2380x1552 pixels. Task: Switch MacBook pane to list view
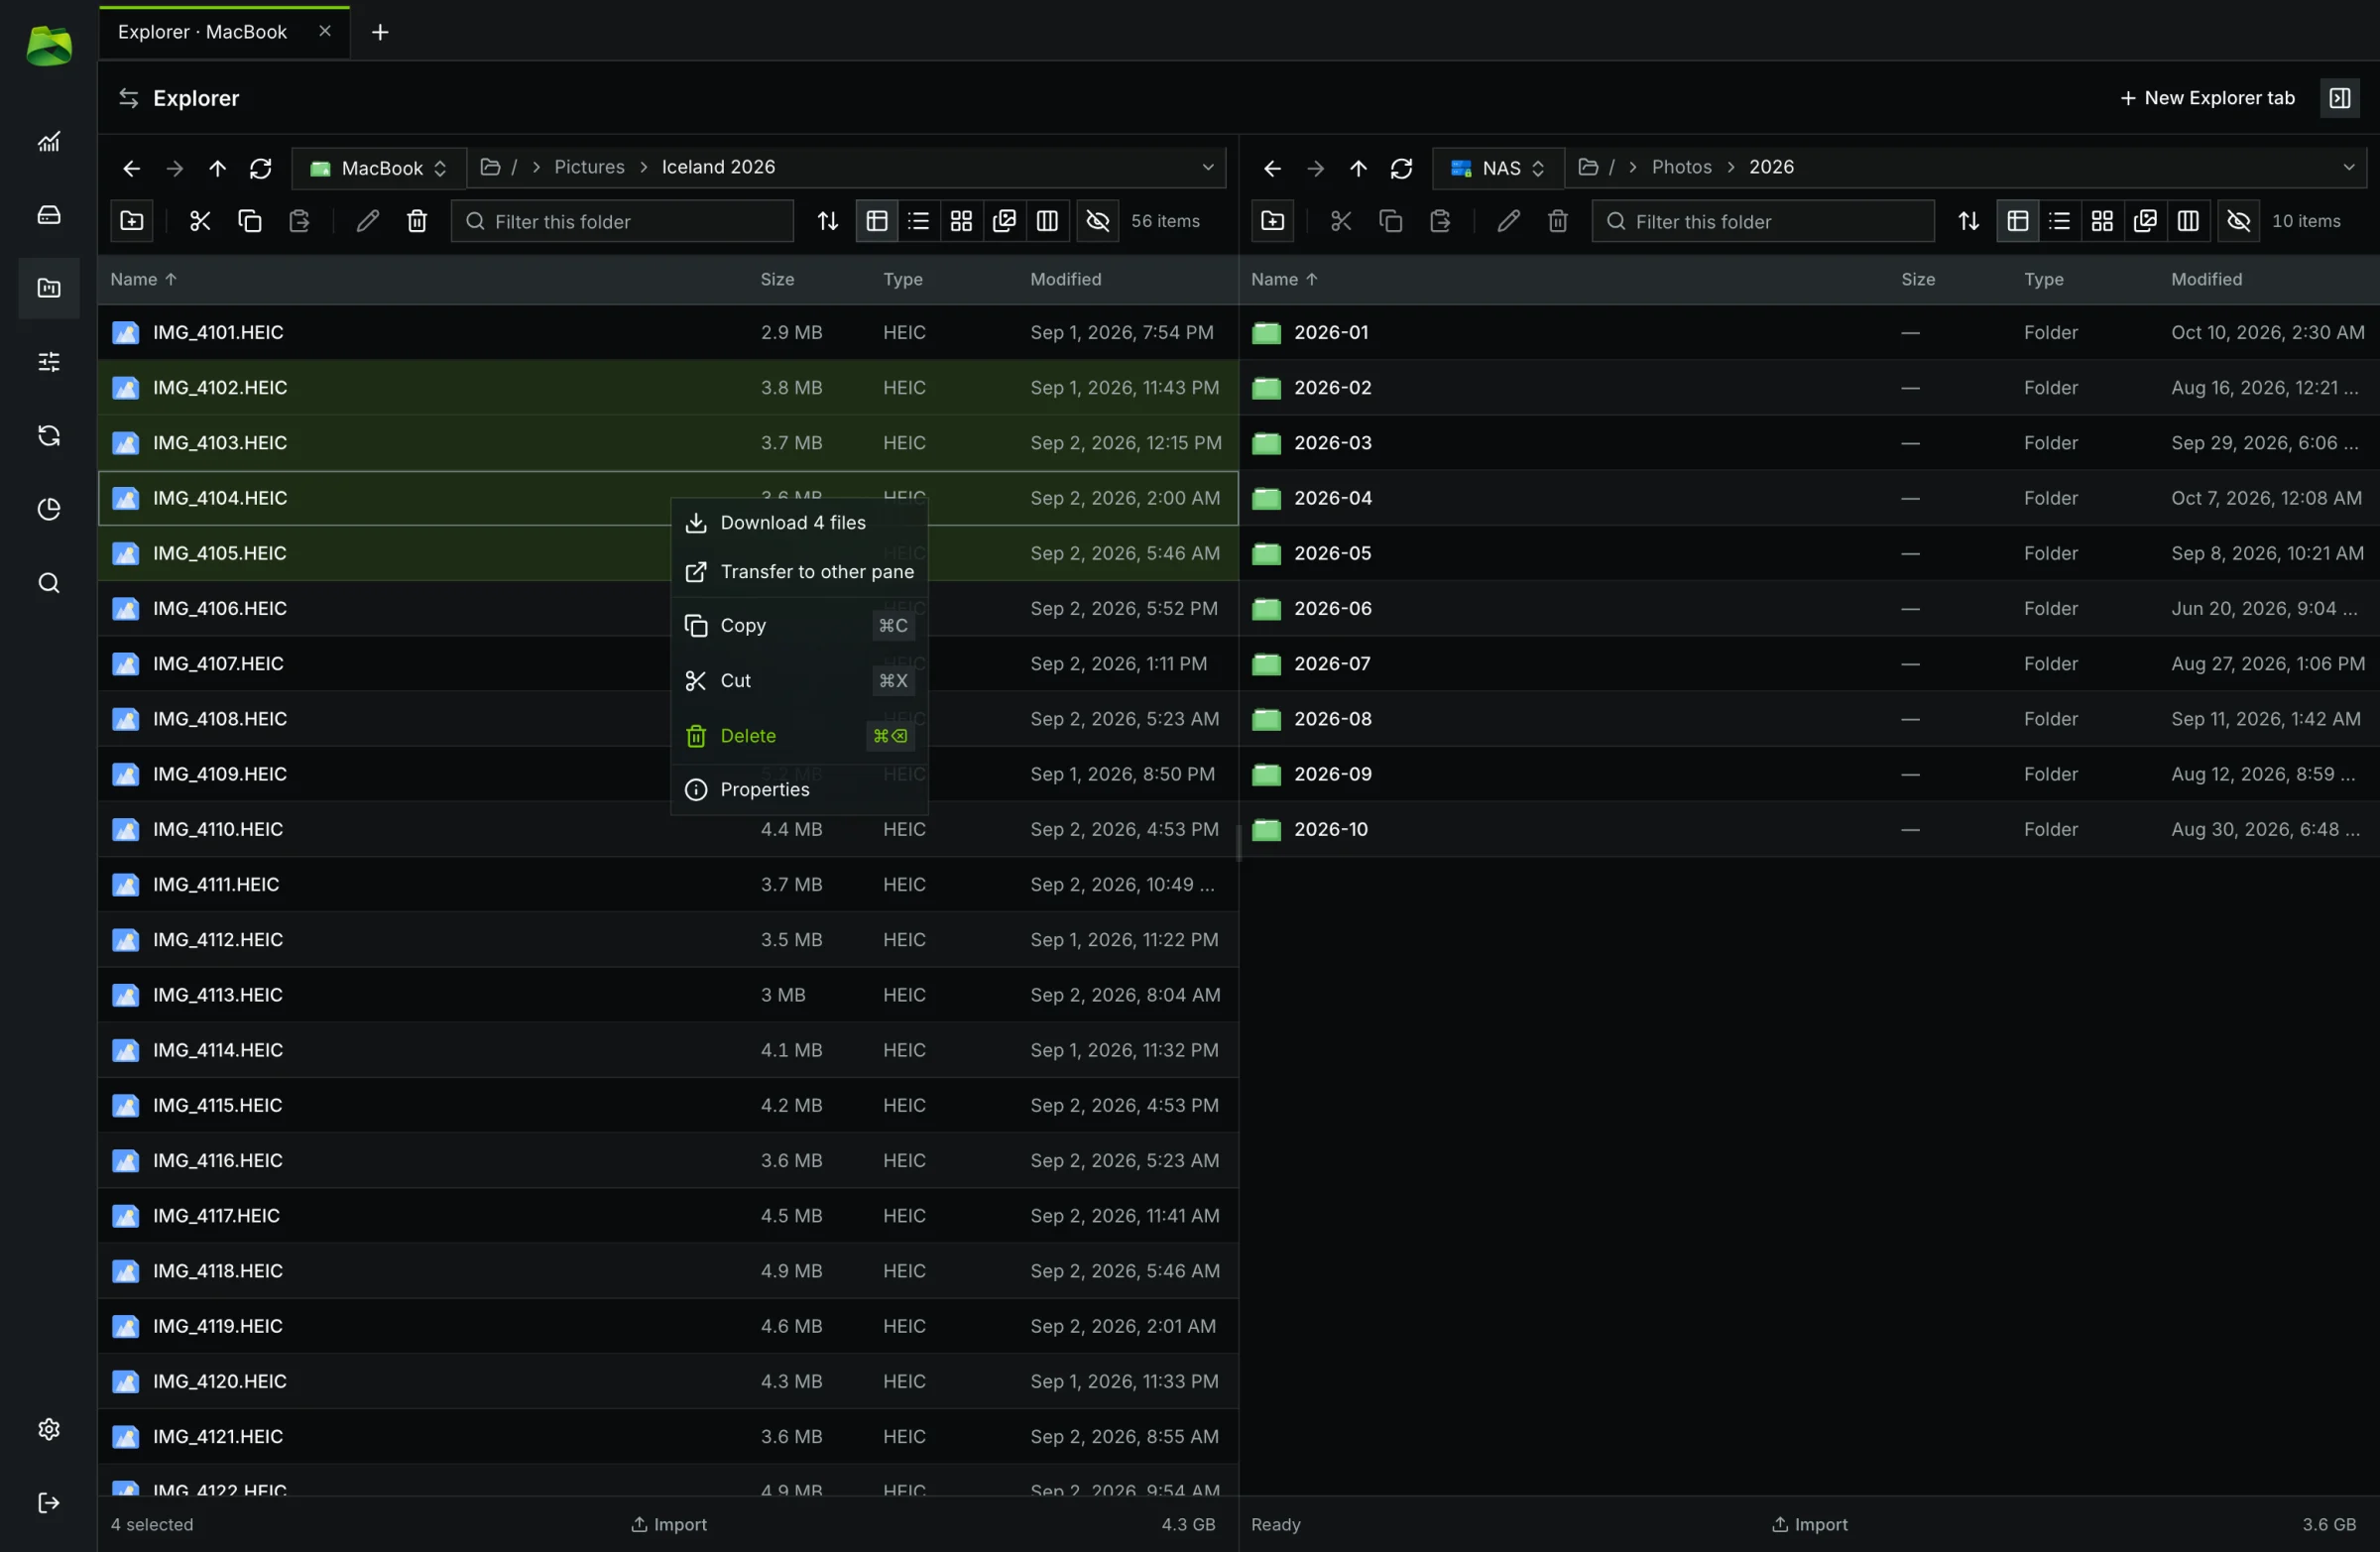[x=919, y=221]
